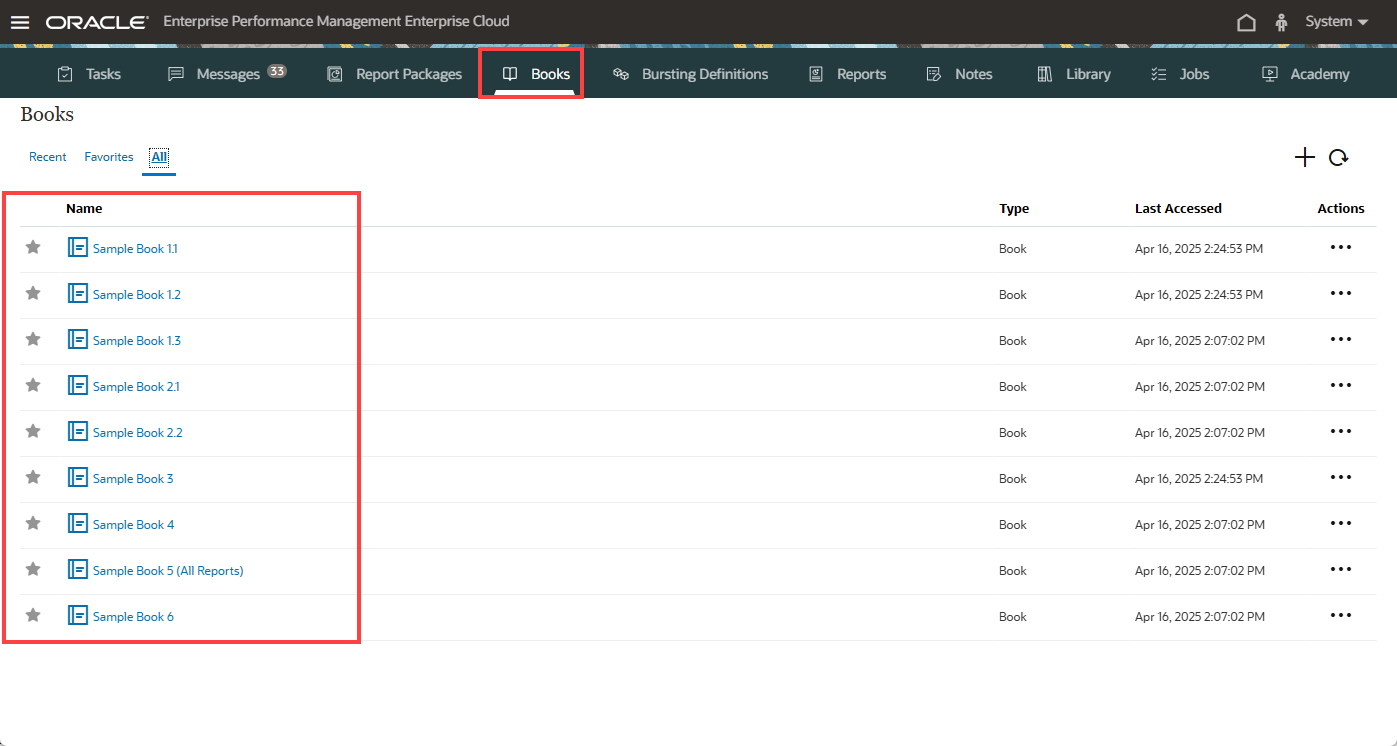Click book icon beside Sample Book 1.2

[78, 293]
